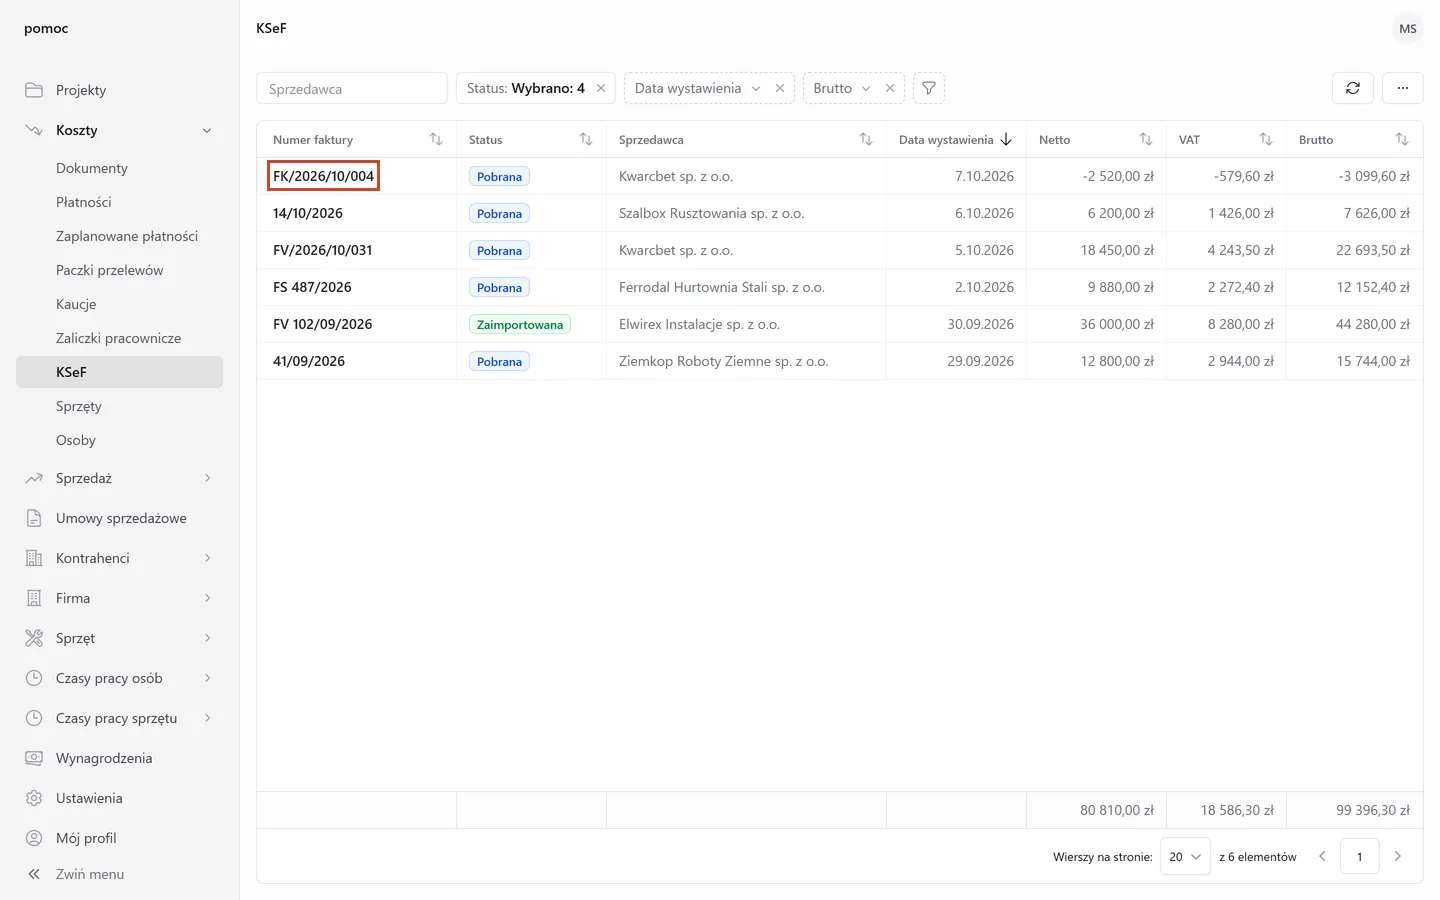Viewport: 1440px width, 900px height.
Task: Focus the Sprzedawca search field
Action: coord(352,88)
